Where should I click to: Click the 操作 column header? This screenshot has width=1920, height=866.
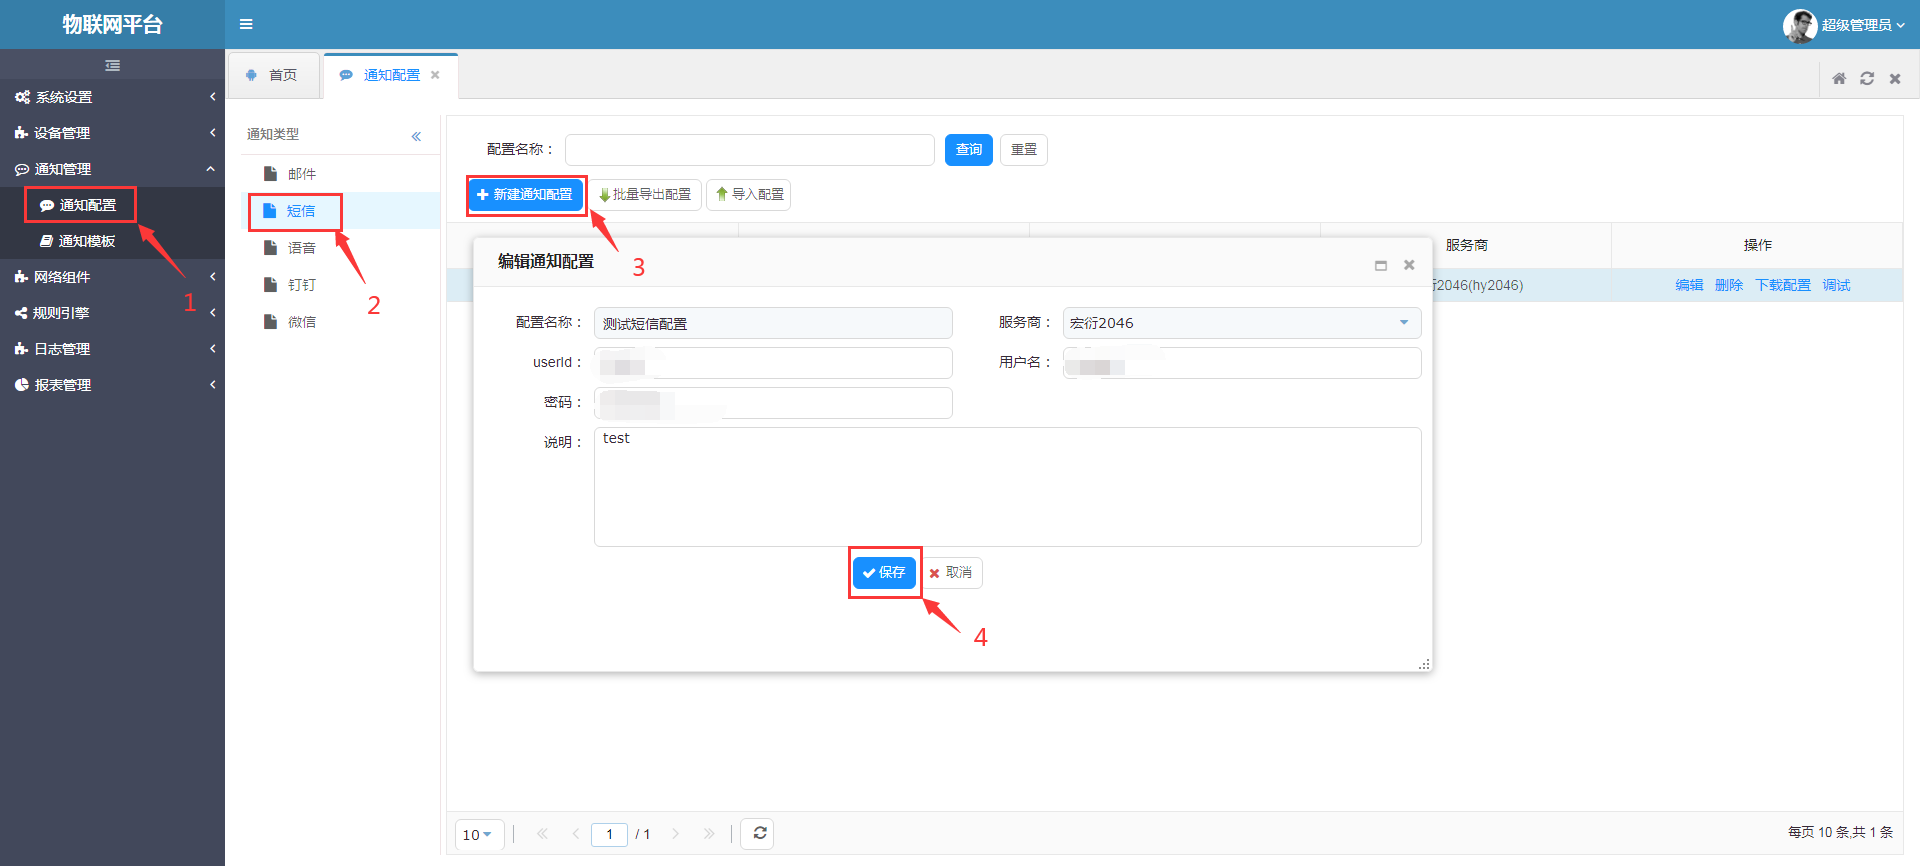pos(1757,245)
